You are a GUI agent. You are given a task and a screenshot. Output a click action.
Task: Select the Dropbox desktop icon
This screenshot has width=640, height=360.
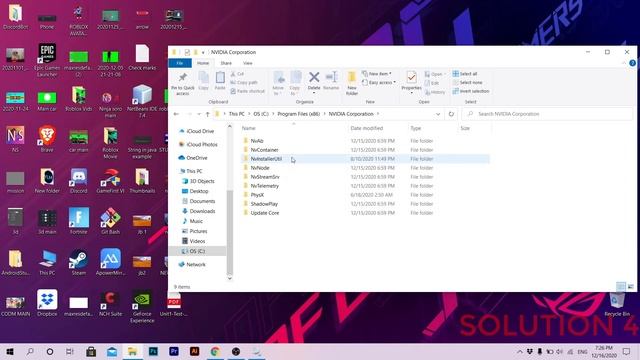47,303
